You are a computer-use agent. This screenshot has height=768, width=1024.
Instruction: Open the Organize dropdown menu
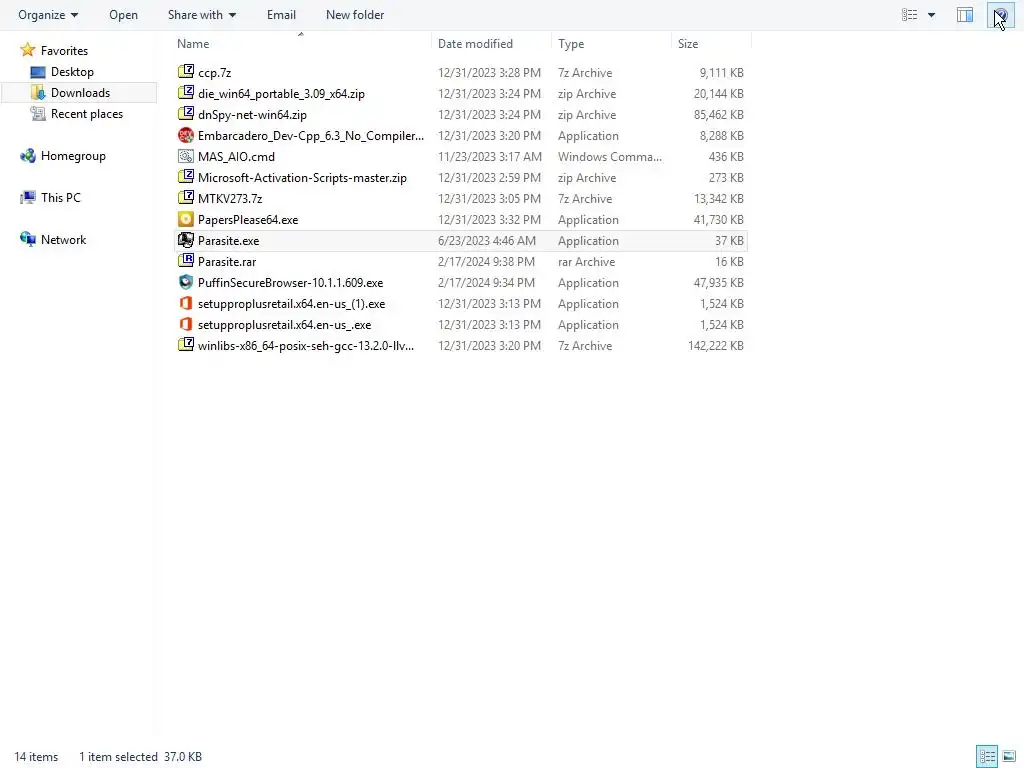point(48,14)
